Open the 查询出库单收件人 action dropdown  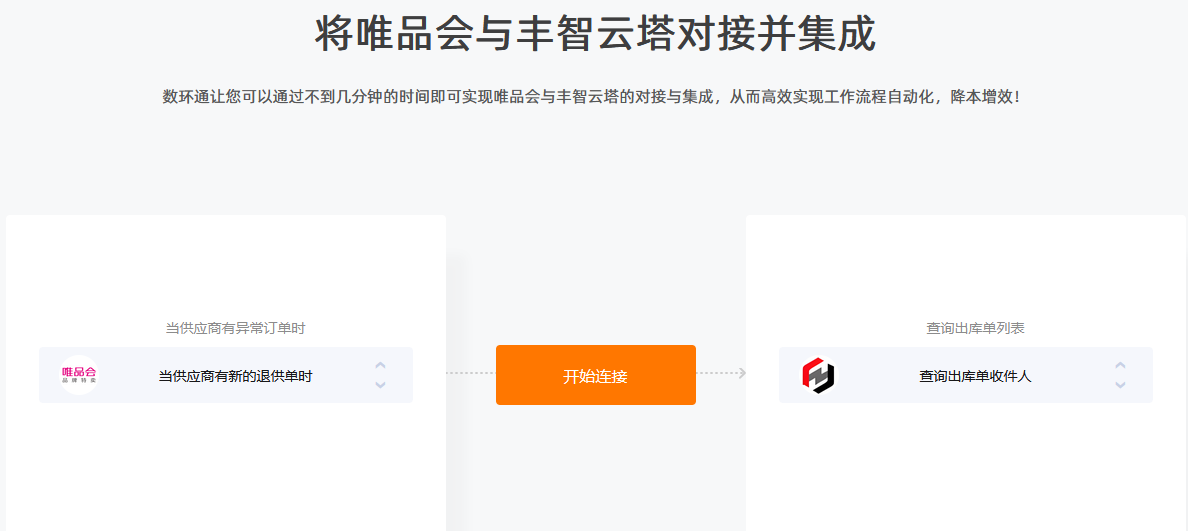[965, 375]
